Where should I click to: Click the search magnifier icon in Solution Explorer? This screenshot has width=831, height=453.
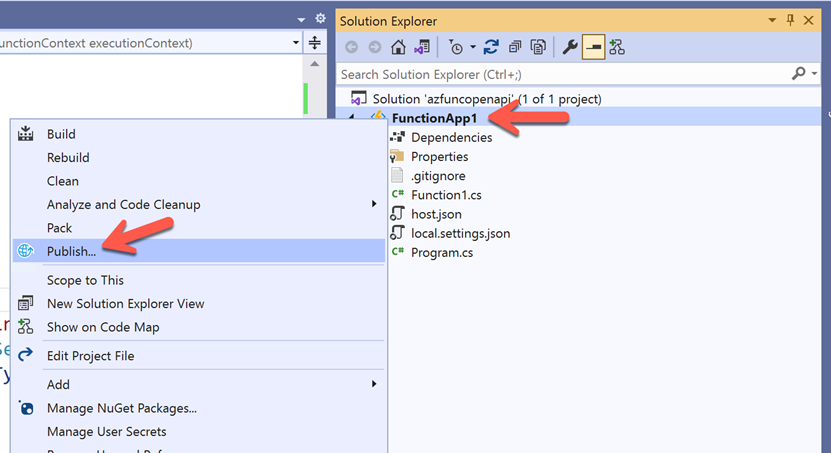point(799,74)
